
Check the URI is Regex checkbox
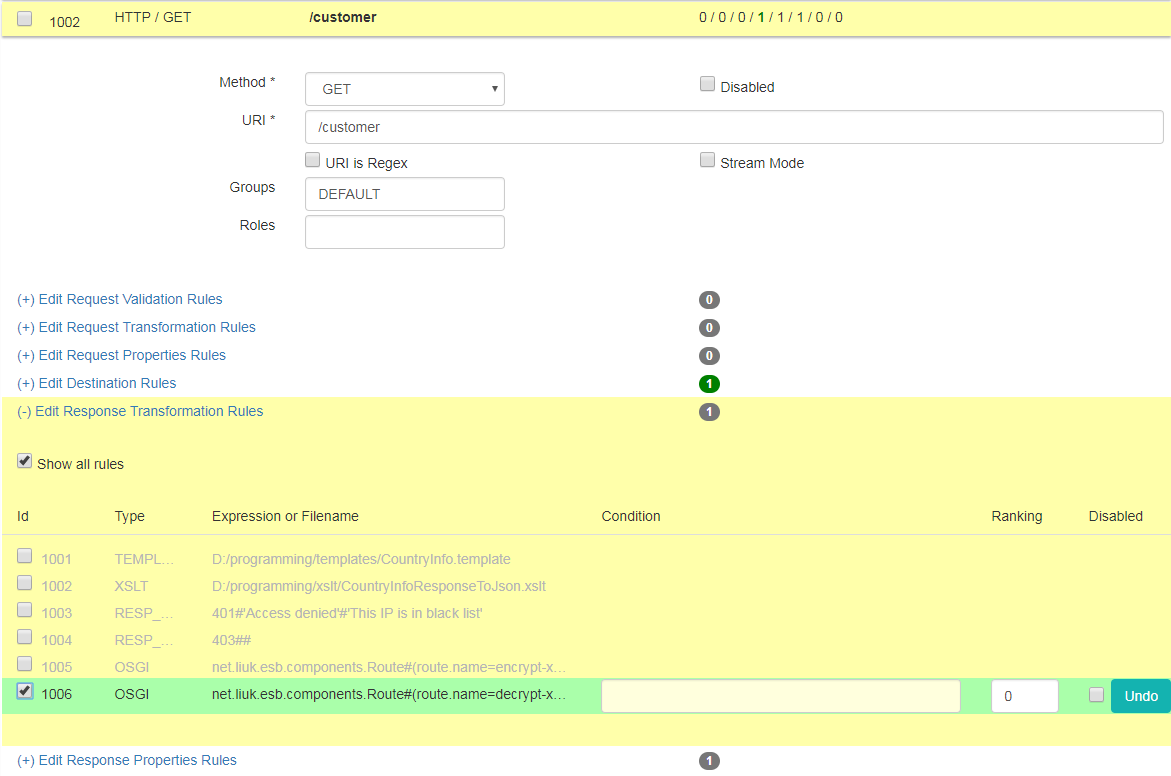click(313, 160)
